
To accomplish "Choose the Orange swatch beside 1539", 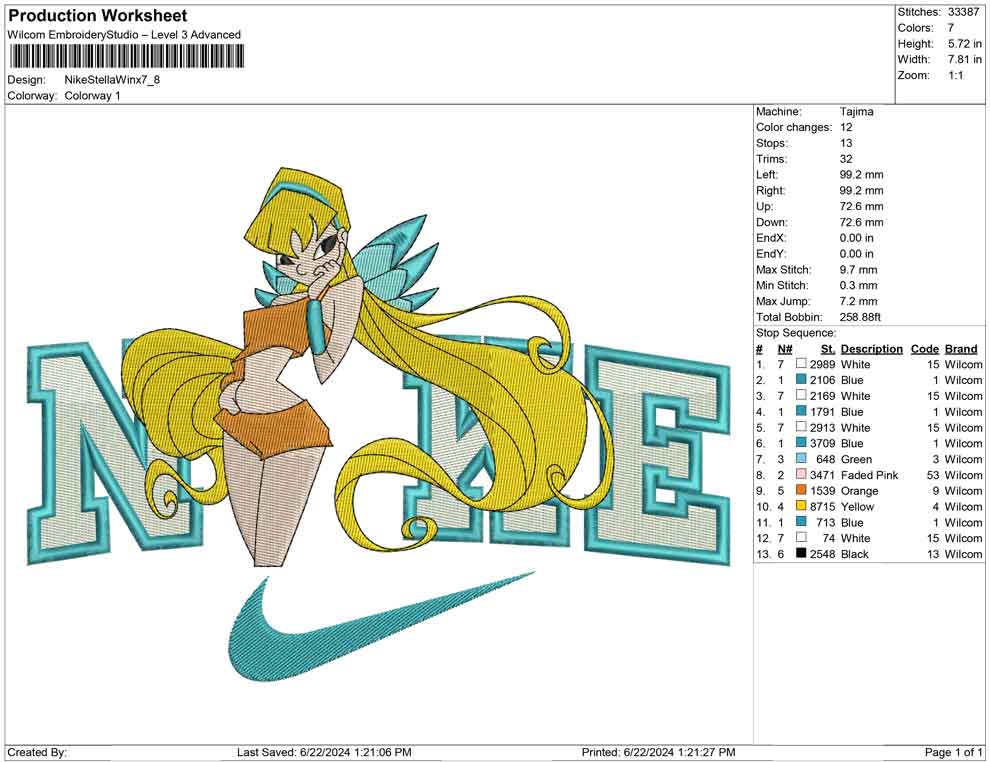I will pyautogui.click(x=801, y=490).
